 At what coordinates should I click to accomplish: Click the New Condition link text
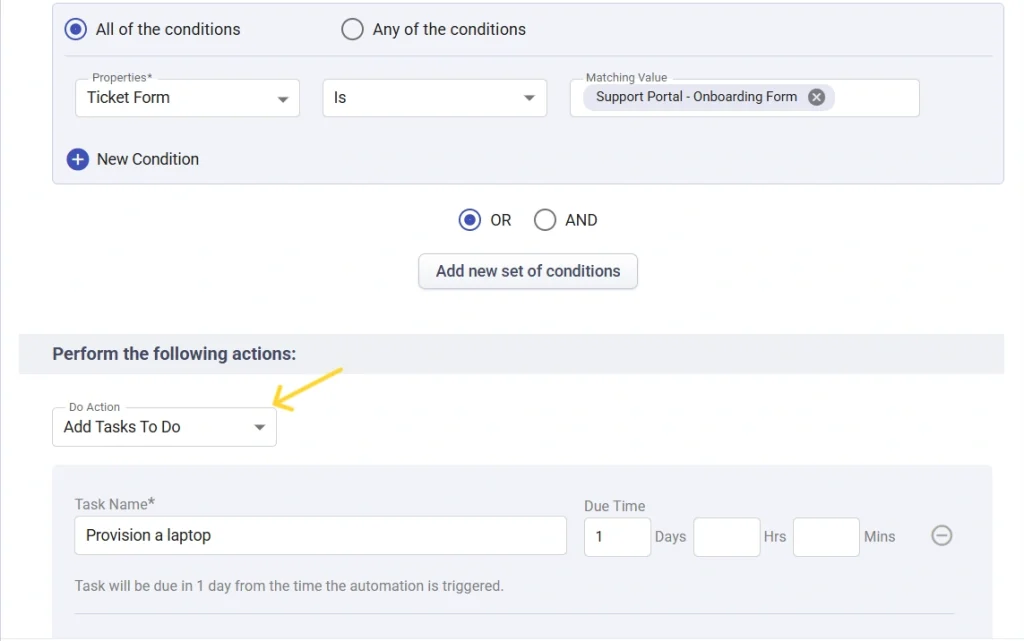pyautogui.click(x=147, y=159)
